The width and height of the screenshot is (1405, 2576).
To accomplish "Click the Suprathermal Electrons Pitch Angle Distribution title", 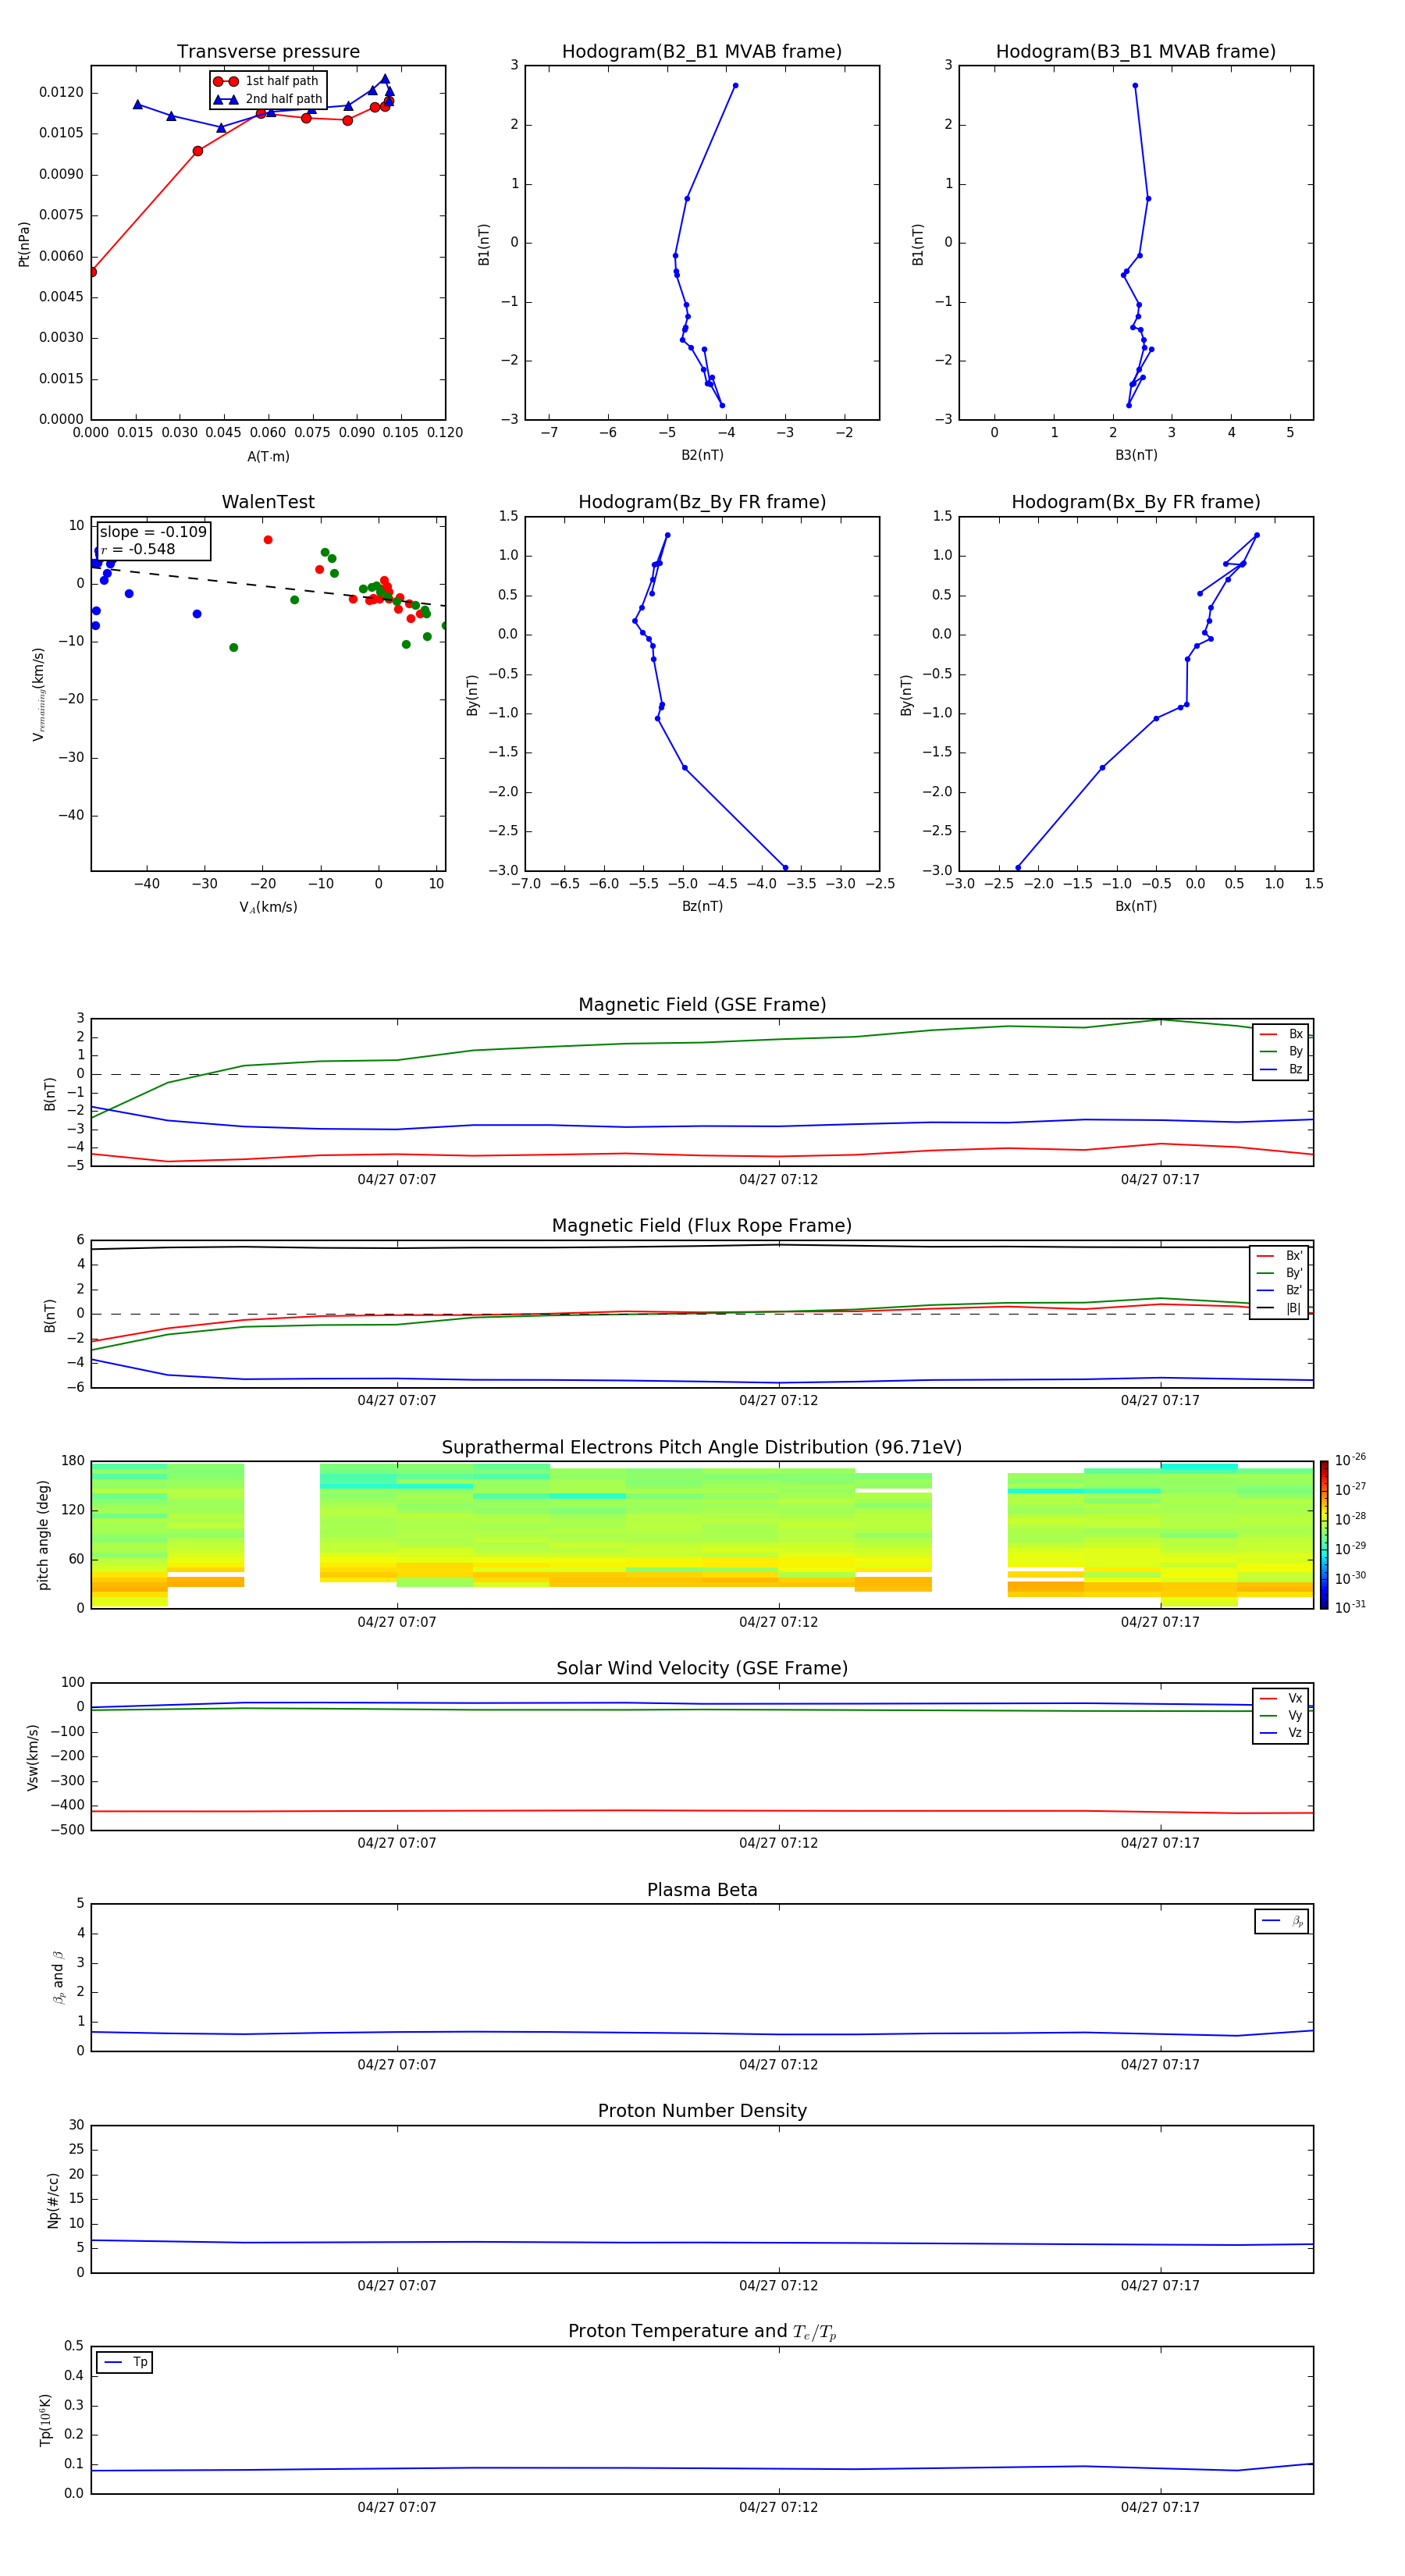I will 702,1448.
